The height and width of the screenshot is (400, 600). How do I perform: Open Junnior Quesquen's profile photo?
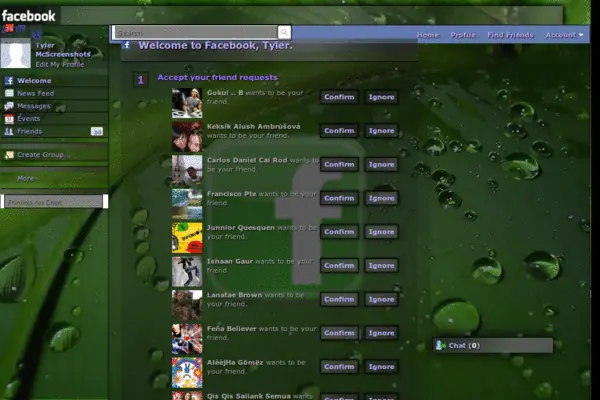pos(187,238)
